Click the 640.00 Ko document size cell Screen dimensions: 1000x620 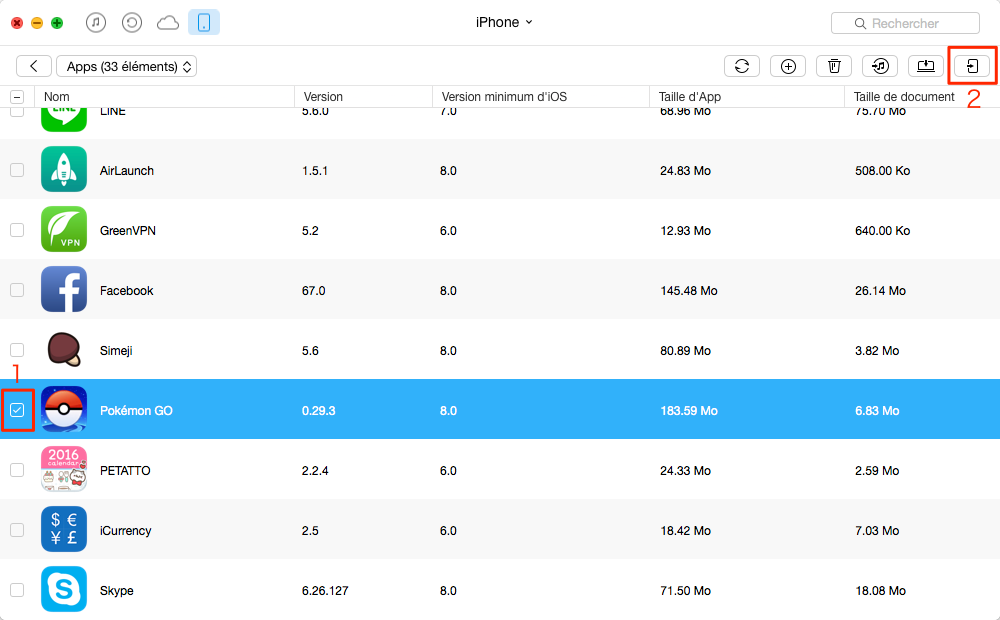(x=883, y=230)
